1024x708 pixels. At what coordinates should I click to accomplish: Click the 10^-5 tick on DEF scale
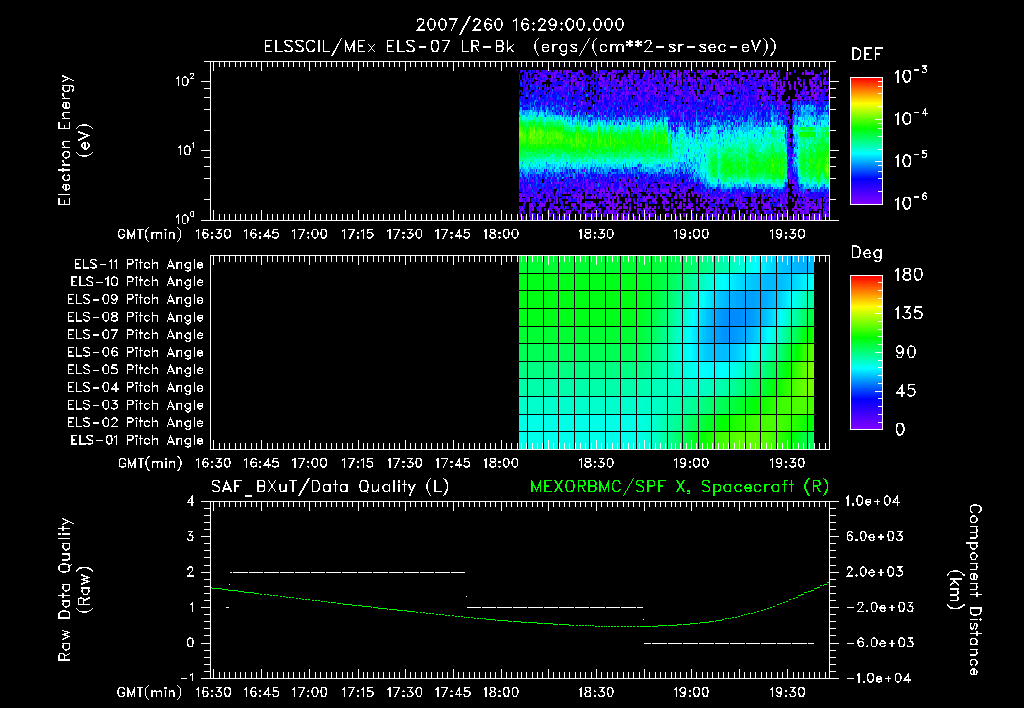point(910,160)
